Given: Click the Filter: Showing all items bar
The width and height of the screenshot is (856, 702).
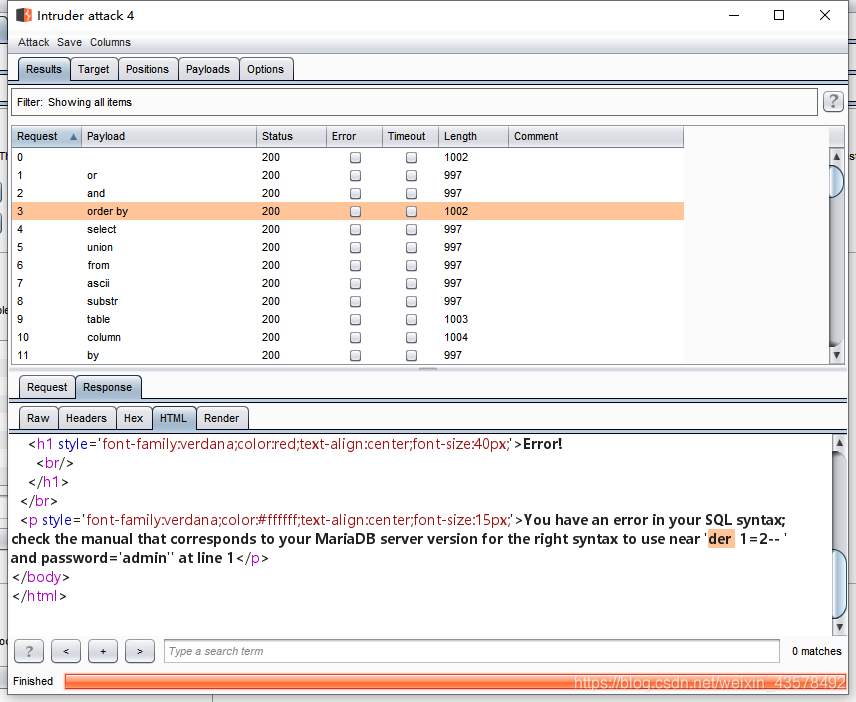Looking at the screenshot, I should [x=414, y=102].
